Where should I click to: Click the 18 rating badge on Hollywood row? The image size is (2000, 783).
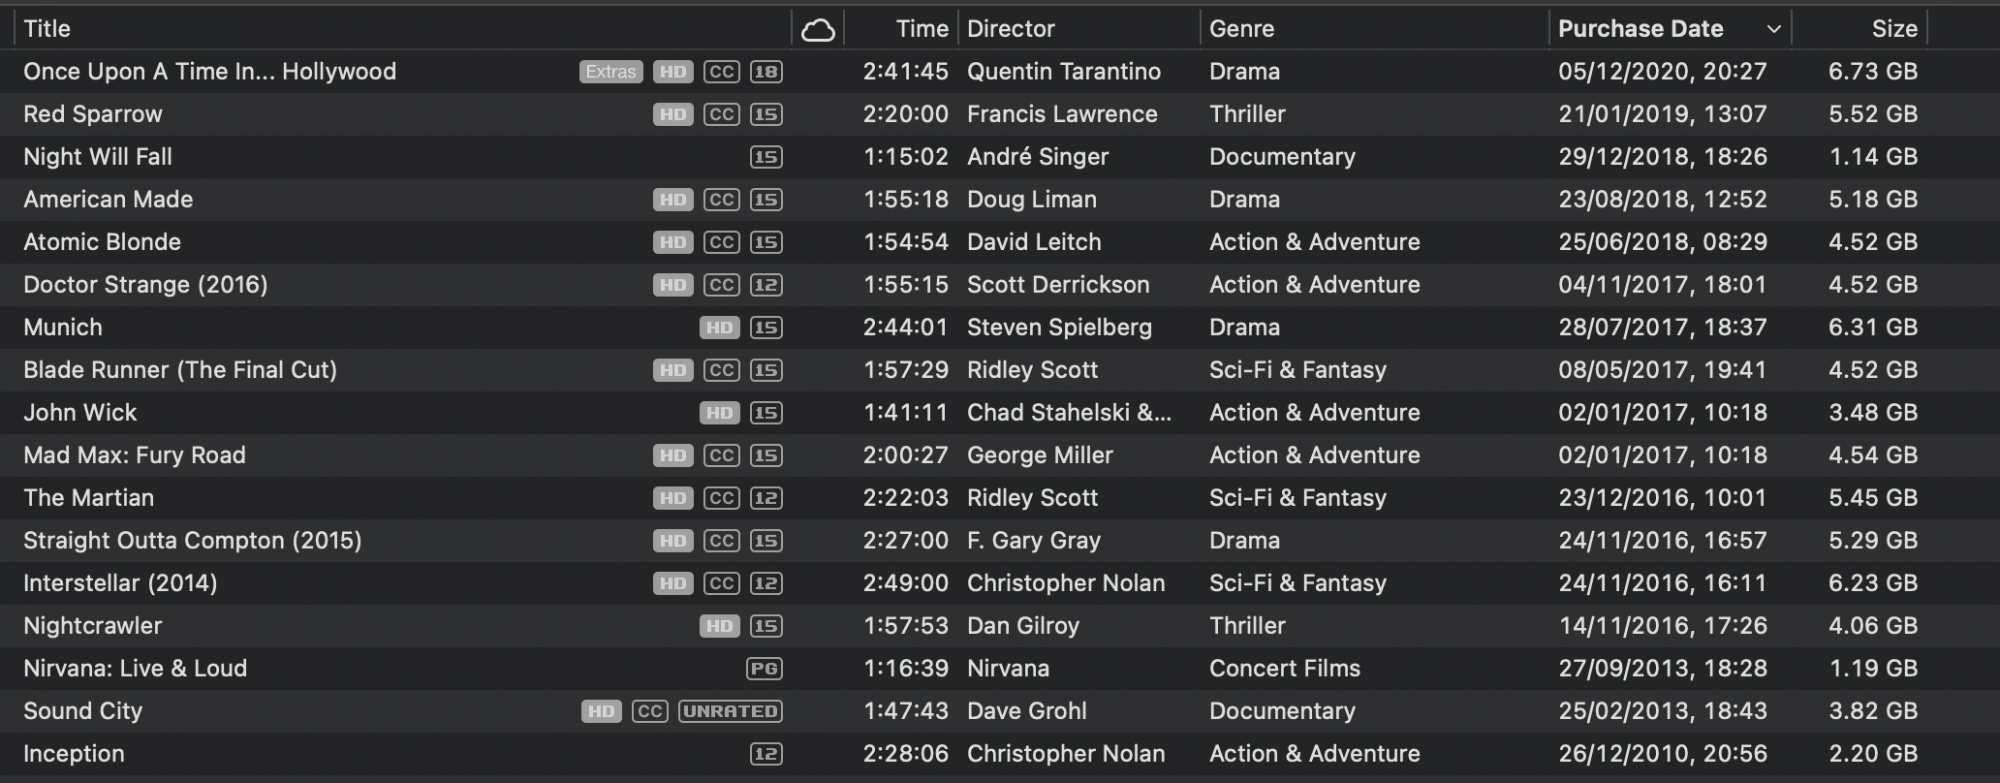[766, 72]
